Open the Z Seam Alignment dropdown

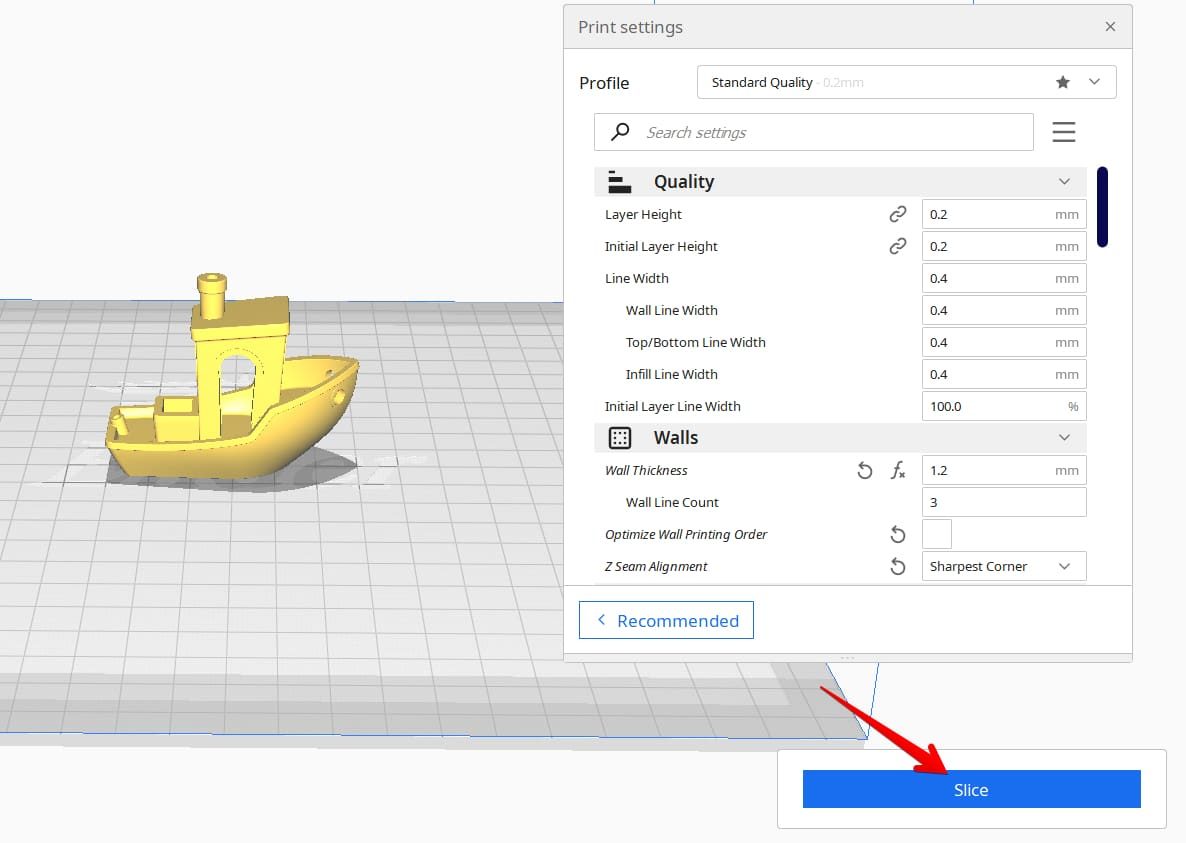(1004, 566)
